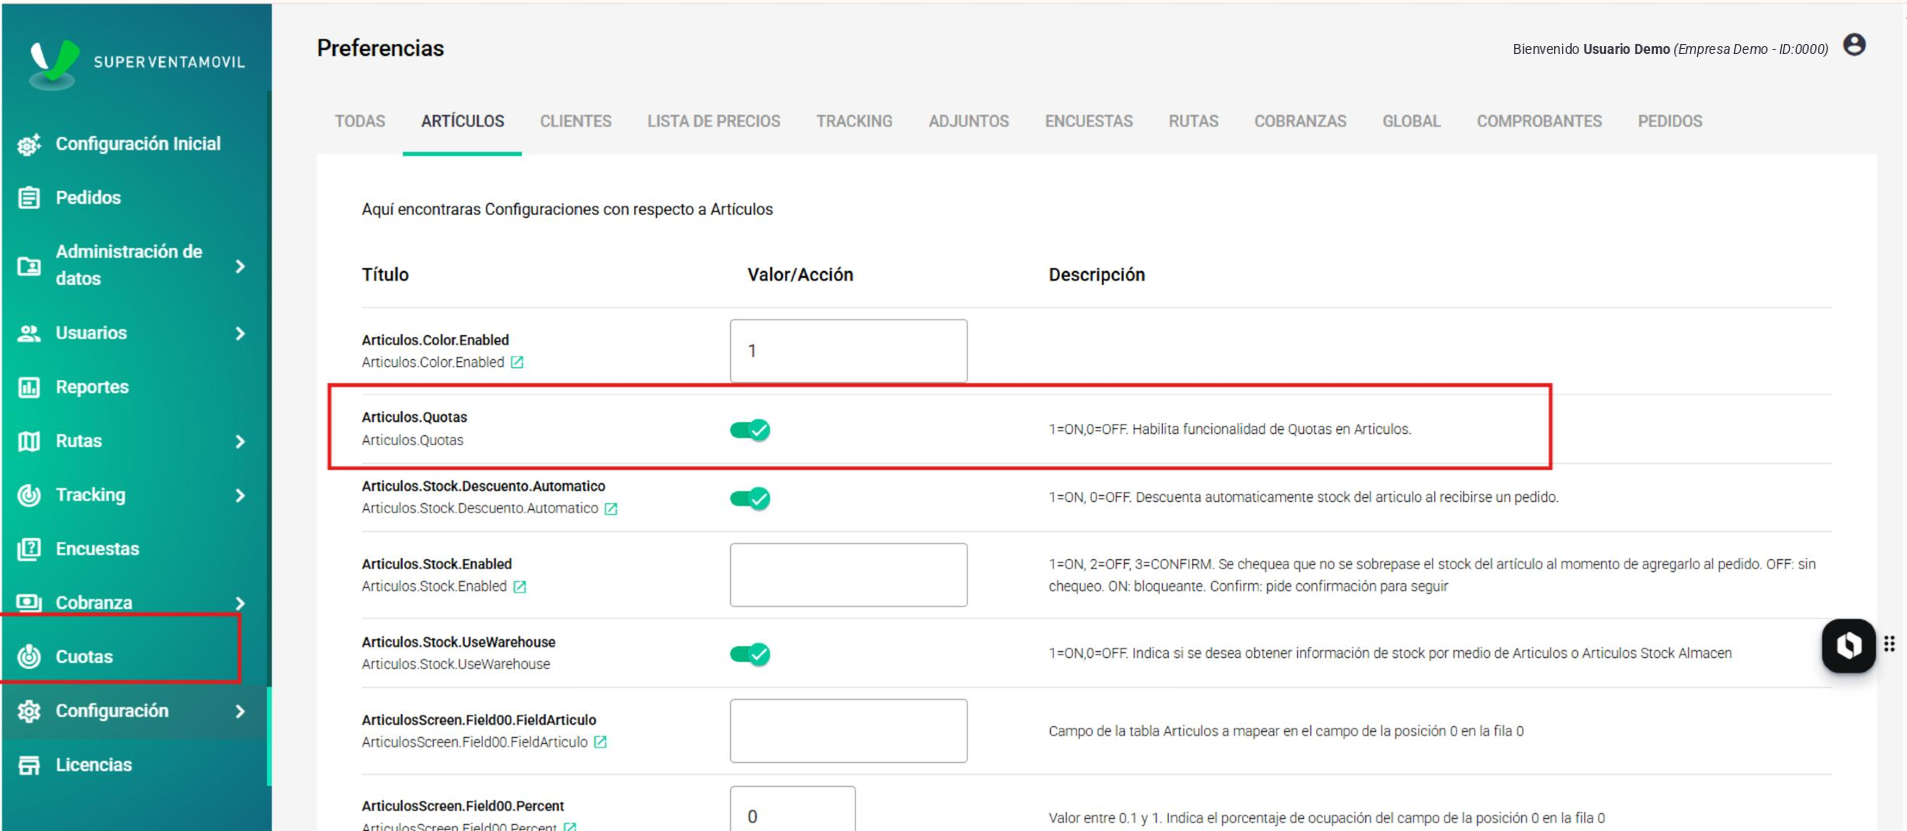Viewport: 1907px width, 831px height.
Task: Click the Administración de datos folder icon
Action: 29,266
